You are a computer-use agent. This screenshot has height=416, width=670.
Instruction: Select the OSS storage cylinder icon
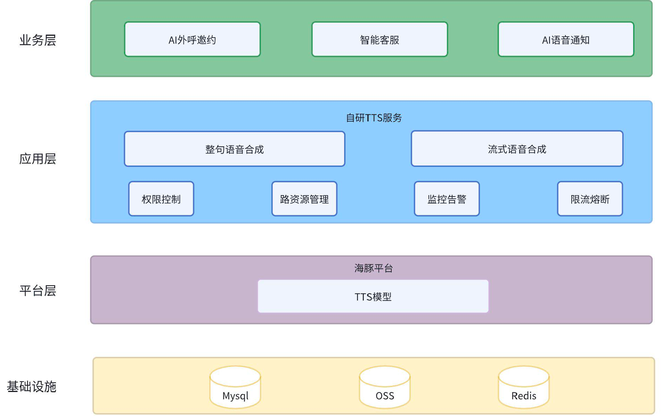pyautogui.click(x=385, y=387)
